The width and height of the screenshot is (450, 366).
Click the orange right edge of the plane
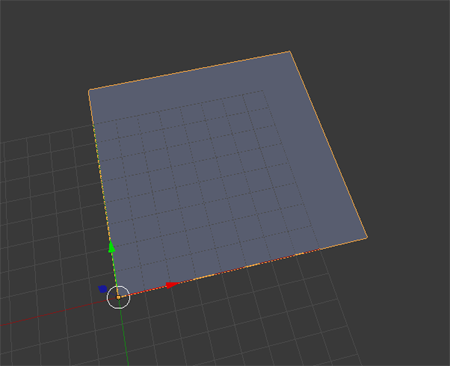click(x=328, y=144)
